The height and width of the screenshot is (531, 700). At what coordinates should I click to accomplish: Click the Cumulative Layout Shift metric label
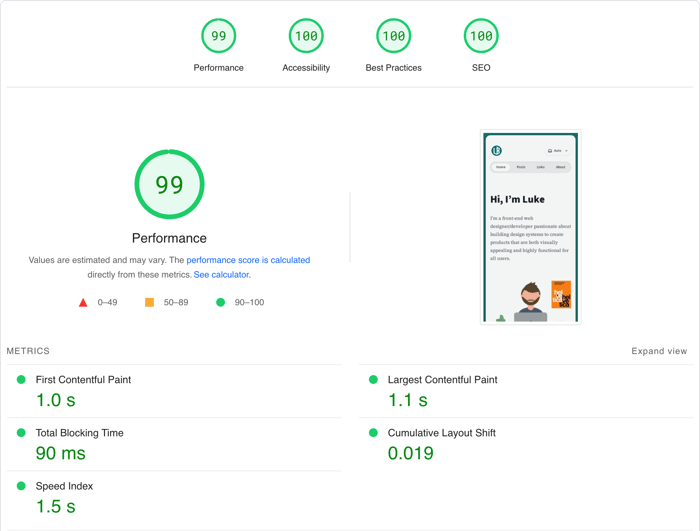pos(442,433)
